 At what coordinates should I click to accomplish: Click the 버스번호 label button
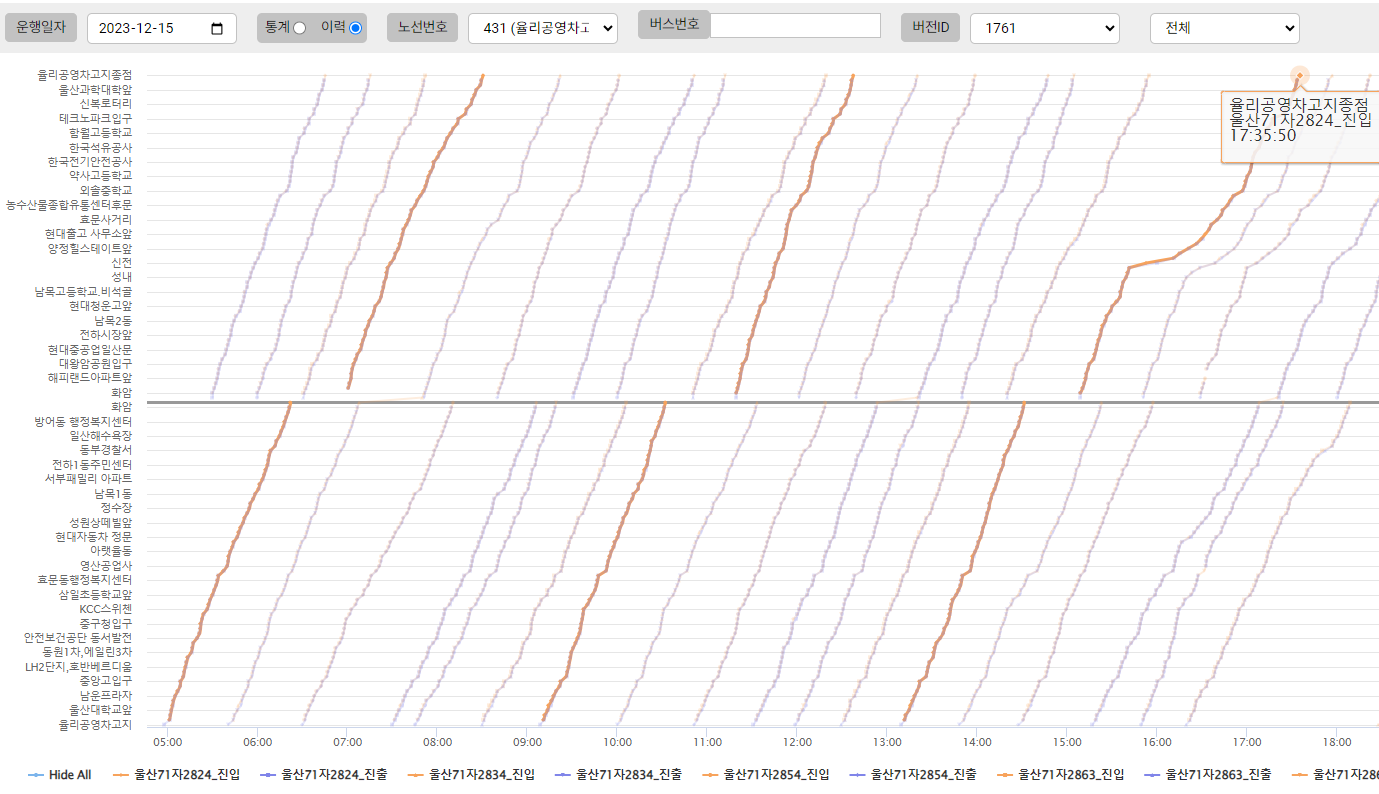click(x=673, y=24)
